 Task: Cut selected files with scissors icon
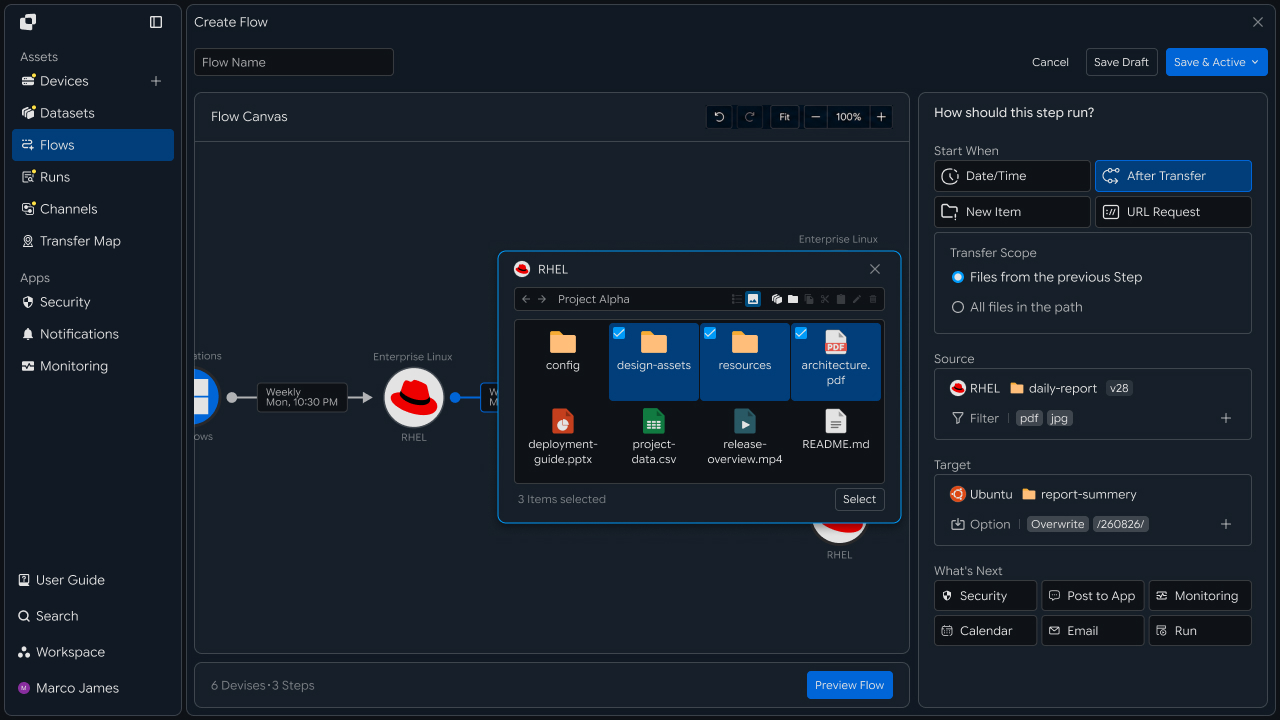tap(825, 299)
